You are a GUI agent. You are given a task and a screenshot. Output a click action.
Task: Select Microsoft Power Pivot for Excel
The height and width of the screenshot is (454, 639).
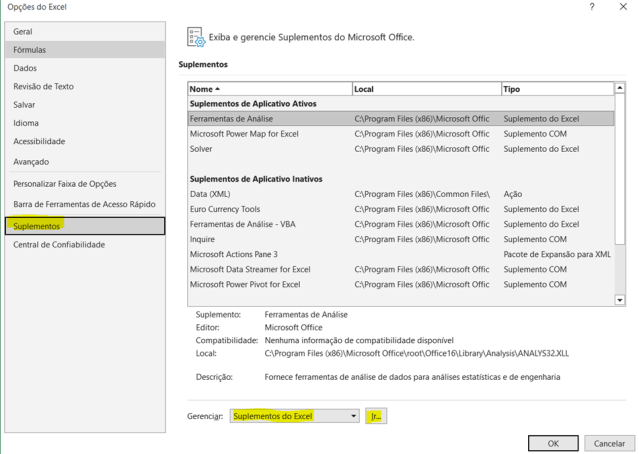point(246,285)
